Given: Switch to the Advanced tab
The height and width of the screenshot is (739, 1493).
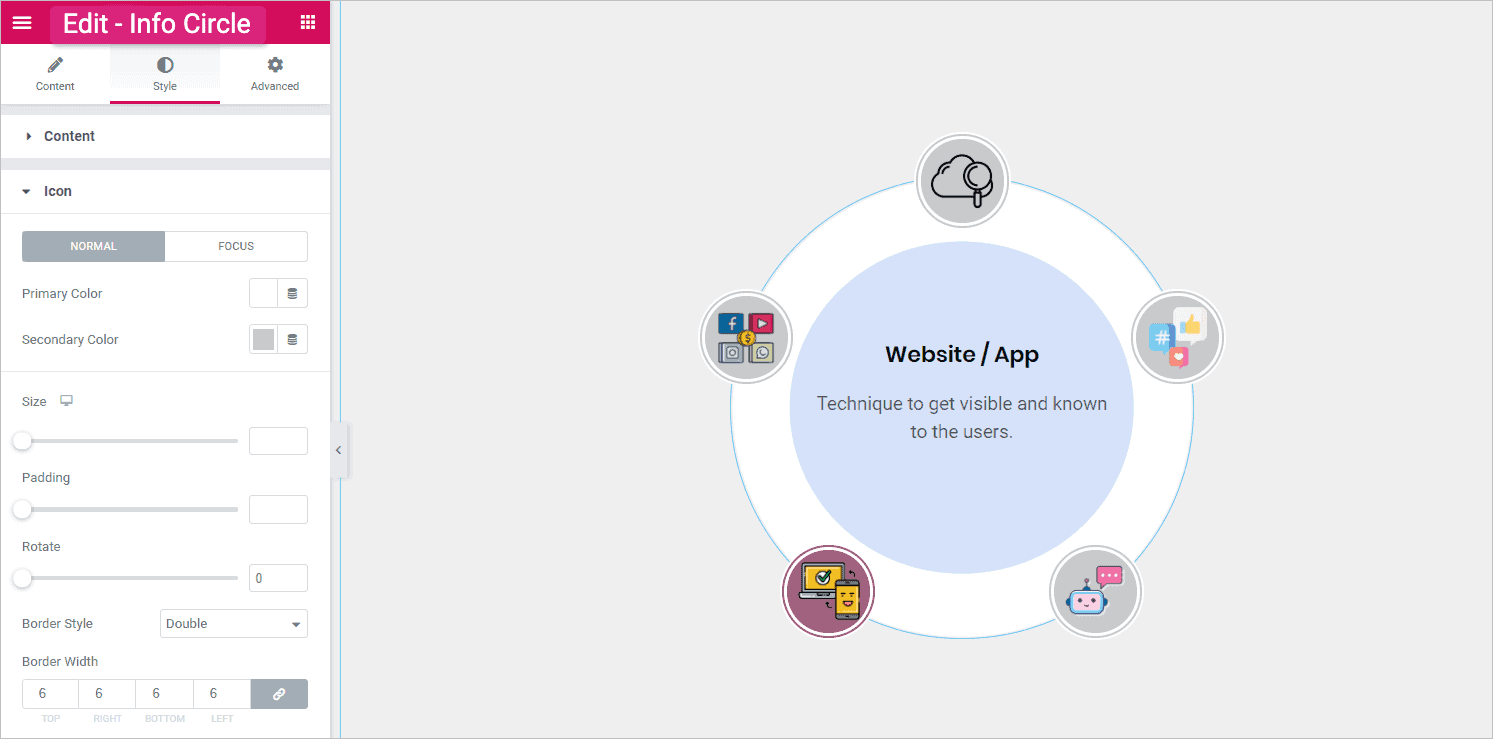Looking at the screenshot, I should pyautogui.click(x=275, y=74).
